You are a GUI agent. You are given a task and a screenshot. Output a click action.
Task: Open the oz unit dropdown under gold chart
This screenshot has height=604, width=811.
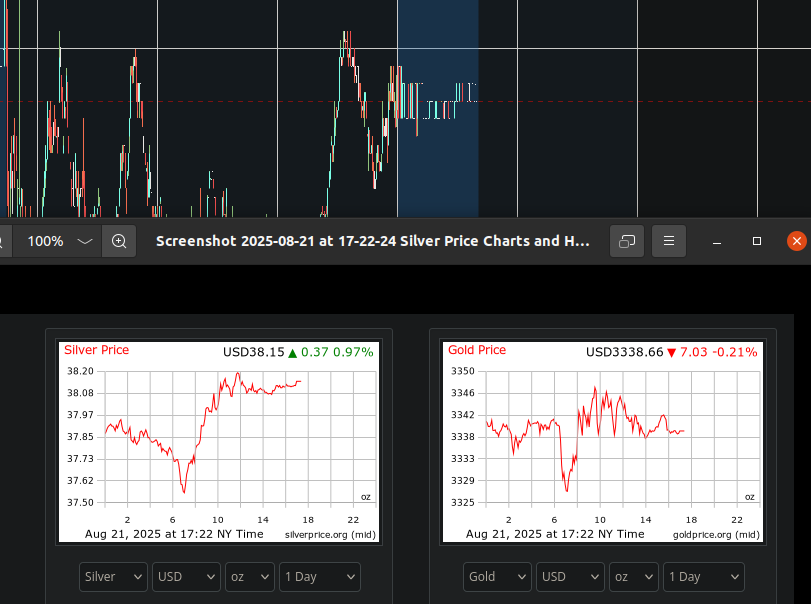click(x=634, y=577)
